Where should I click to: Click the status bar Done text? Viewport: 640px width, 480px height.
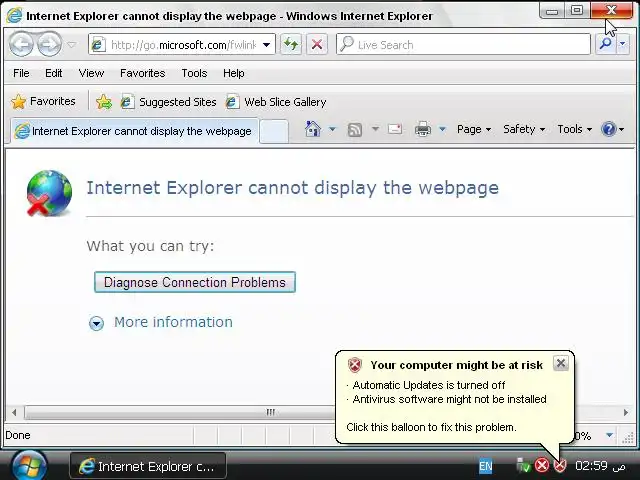[x=18, y=436]
